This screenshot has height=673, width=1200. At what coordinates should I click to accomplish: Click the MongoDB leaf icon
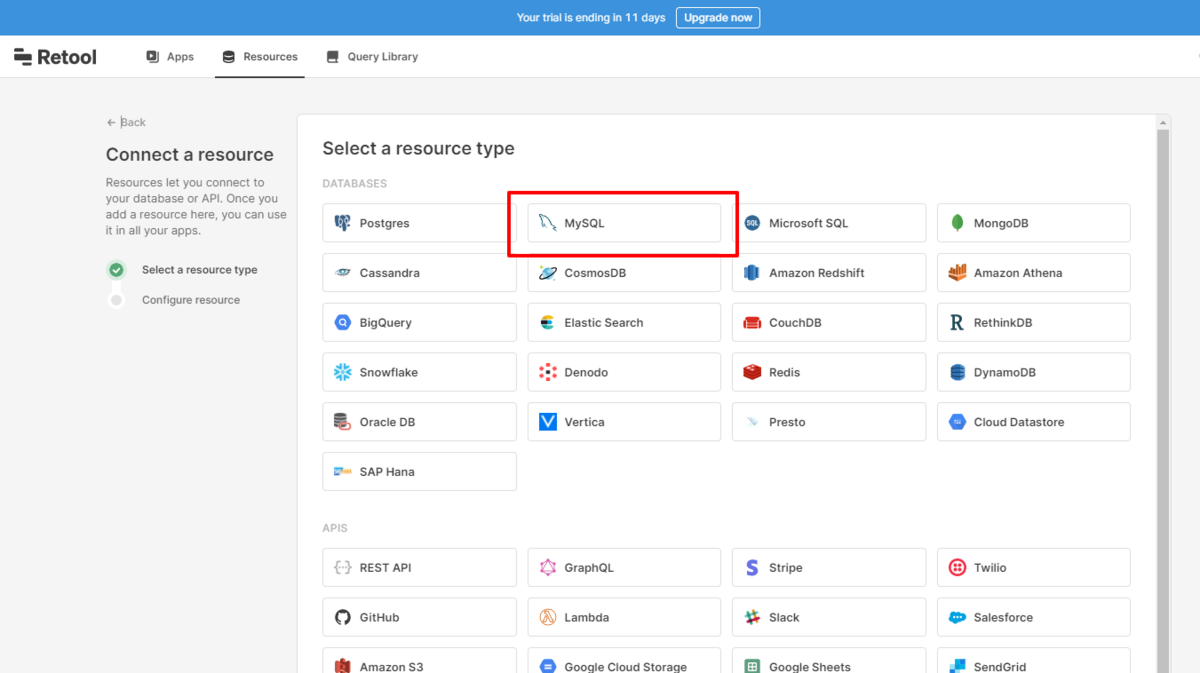(957, 223)
